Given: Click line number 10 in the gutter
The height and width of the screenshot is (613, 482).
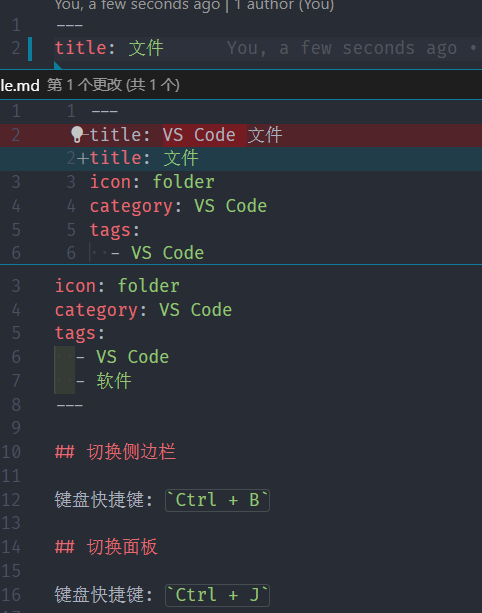Looking at the screenshot, I should [11, 452].
